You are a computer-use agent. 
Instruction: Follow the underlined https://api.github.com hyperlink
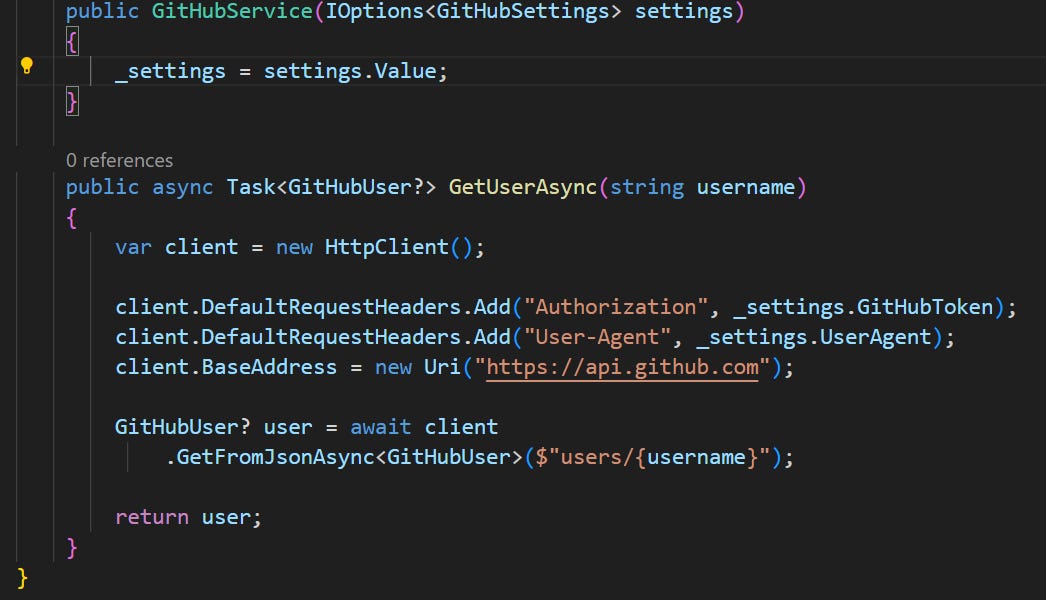coord(620,366)
